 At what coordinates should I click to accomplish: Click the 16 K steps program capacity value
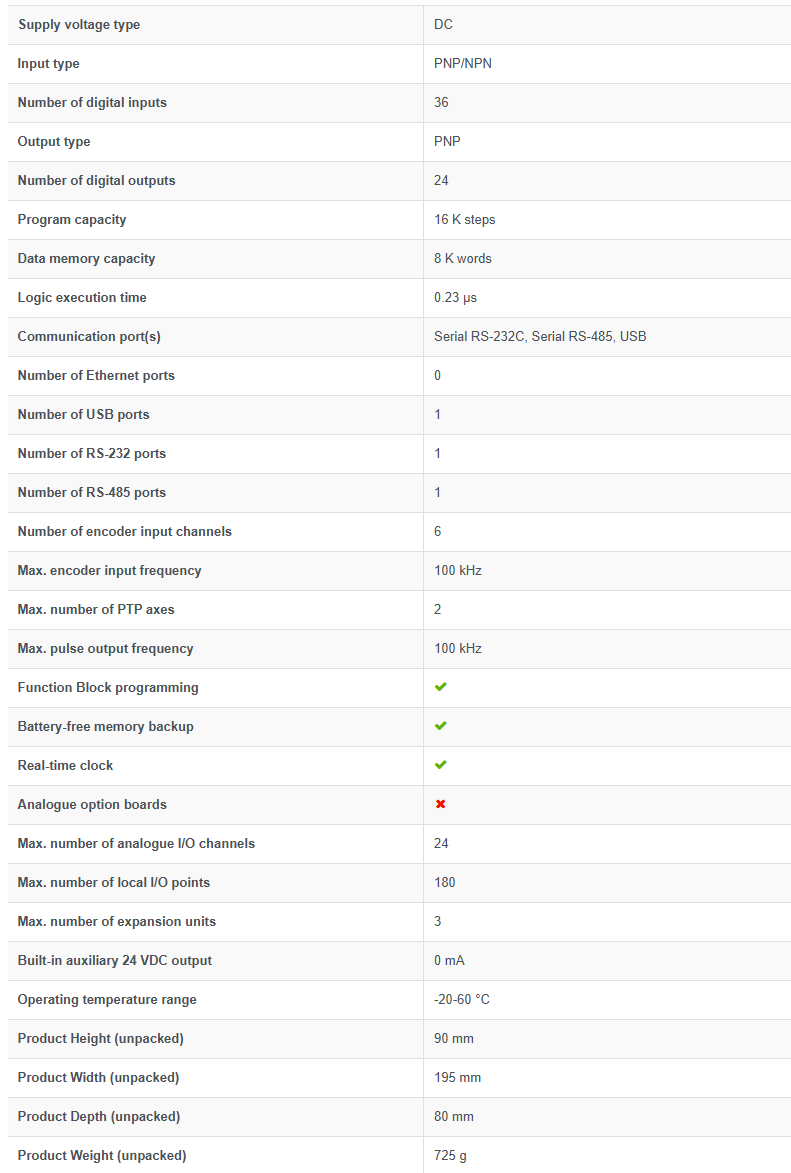(464, 219)
